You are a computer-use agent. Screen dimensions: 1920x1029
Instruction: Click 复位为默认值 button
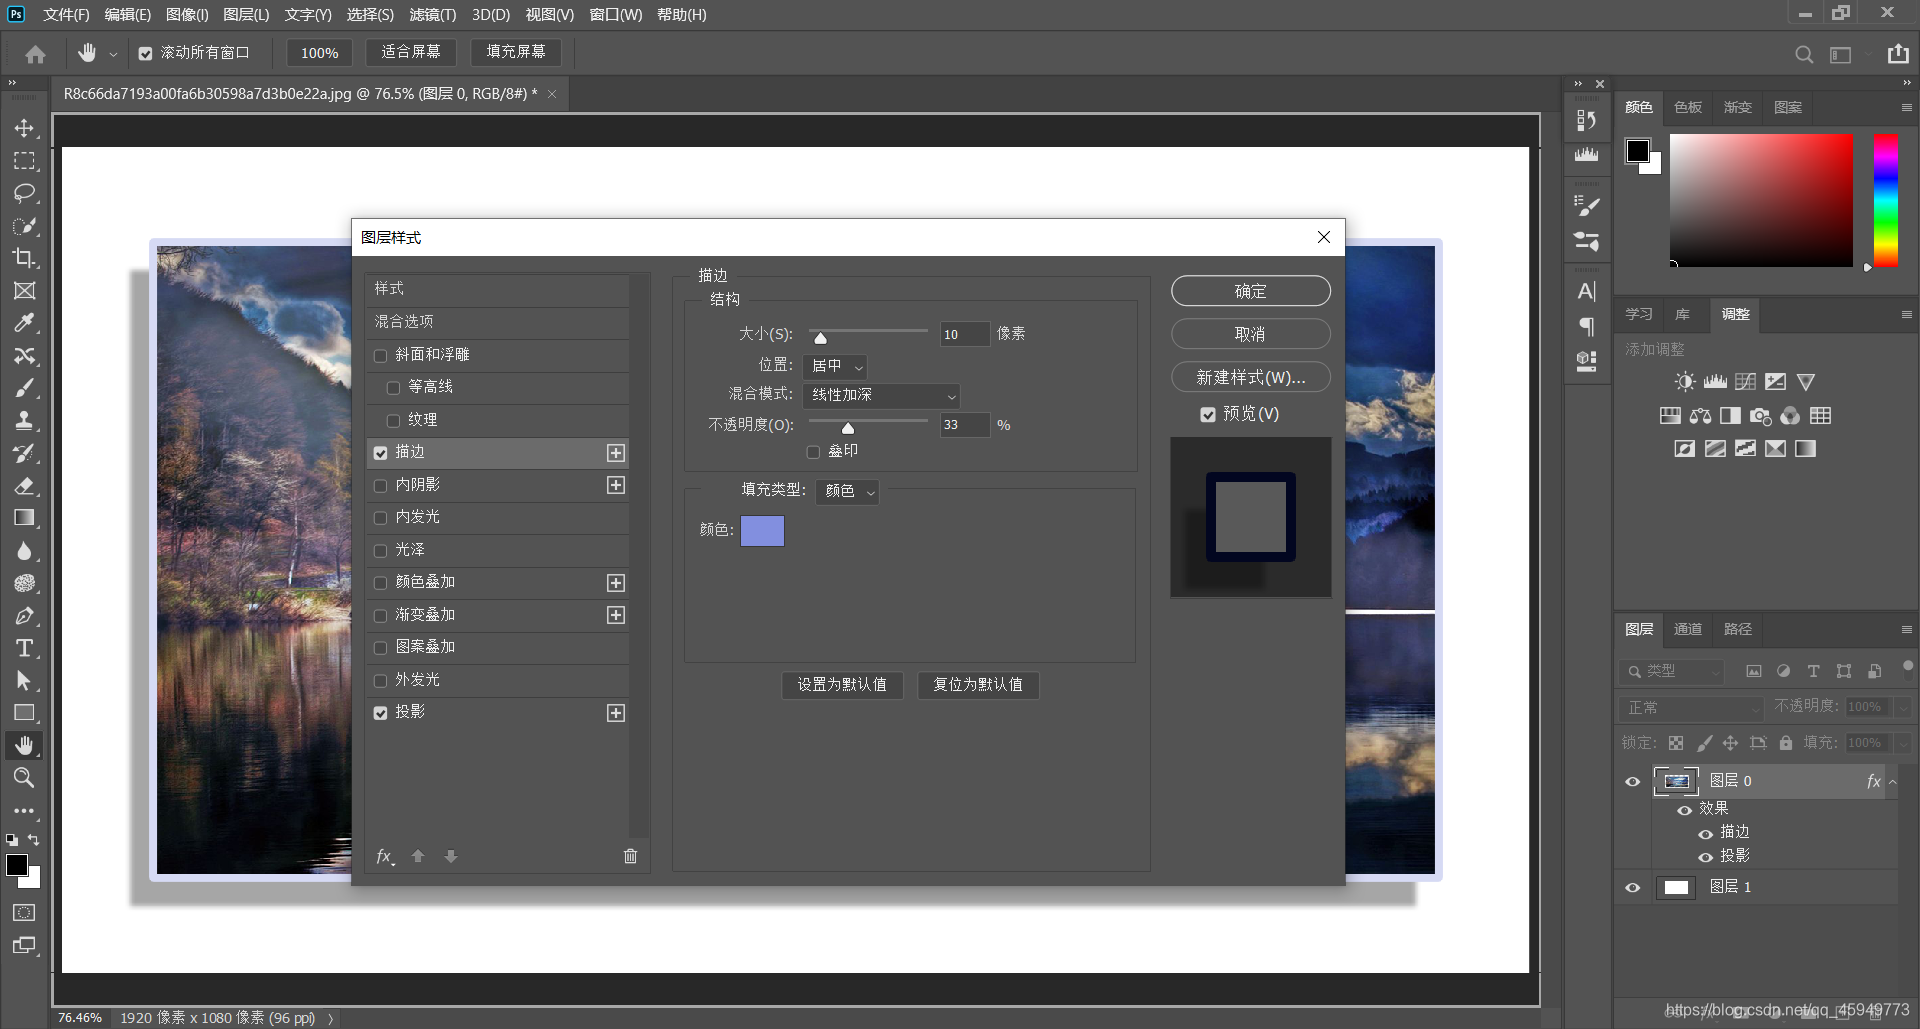click(x=978, y=685)
